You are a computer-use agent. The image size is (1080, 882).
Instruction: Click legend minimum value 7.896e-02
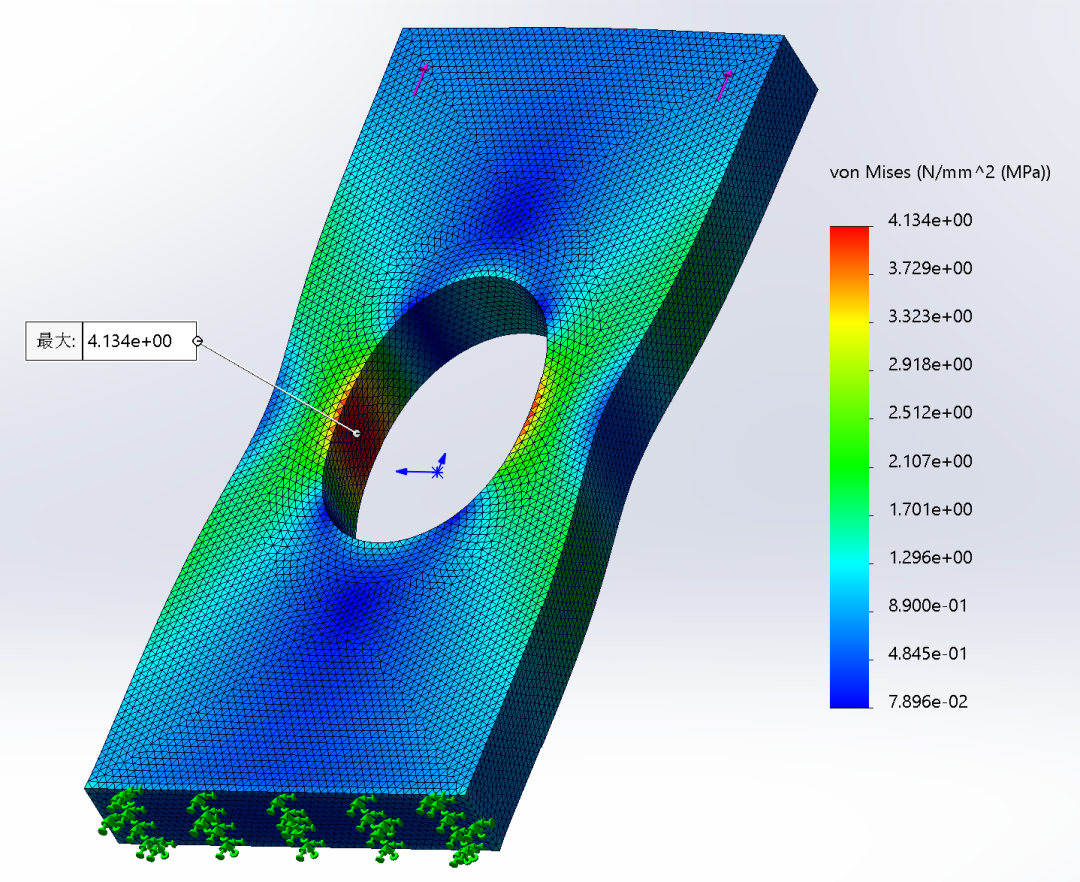click(928, 702)
